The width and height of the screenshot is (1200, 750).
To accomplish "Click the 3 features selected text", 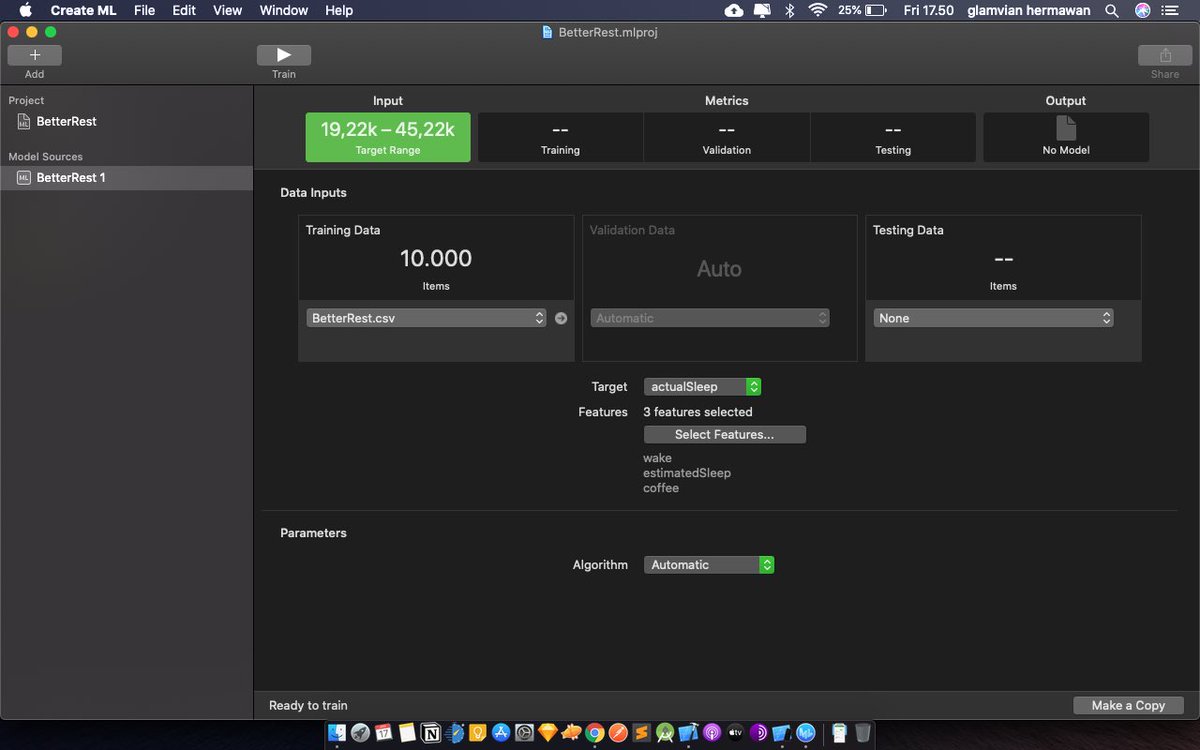I will tap(698, 412).
